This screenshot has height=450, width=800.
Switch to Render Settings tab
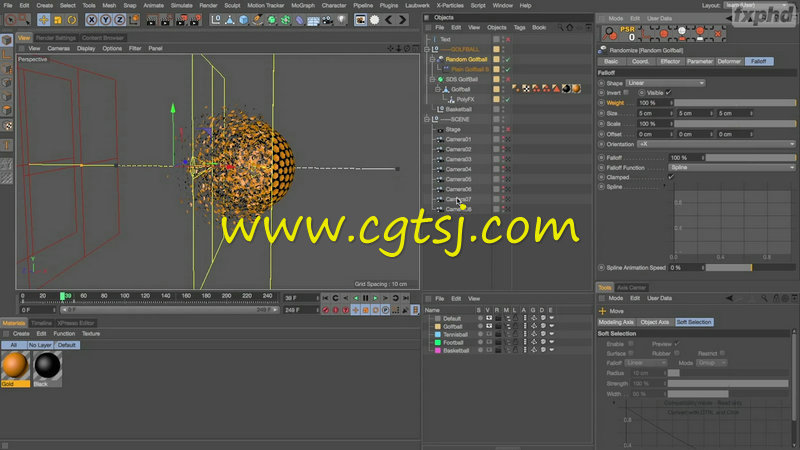coord(56,38)
